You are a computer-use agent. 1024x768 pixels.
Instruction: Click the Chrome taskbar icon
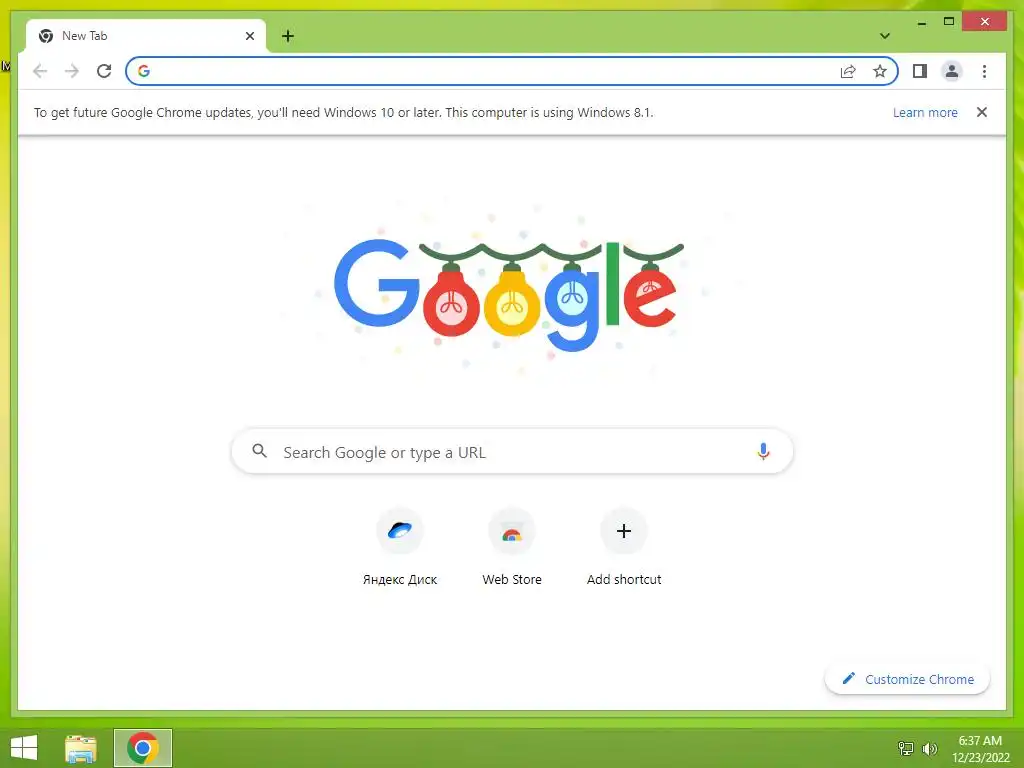tap(143, 748)
